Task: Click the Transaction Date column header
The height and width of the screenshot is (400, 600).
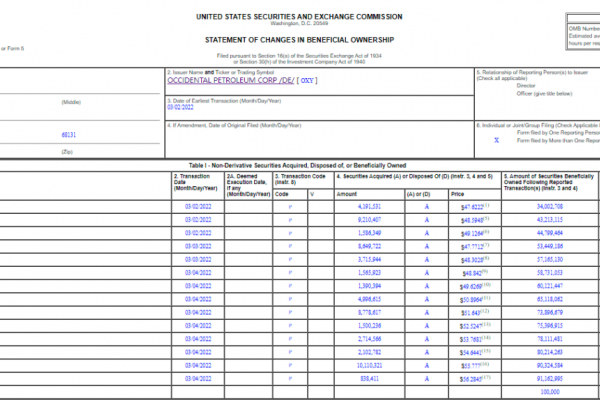Action: tap(189, 180)
